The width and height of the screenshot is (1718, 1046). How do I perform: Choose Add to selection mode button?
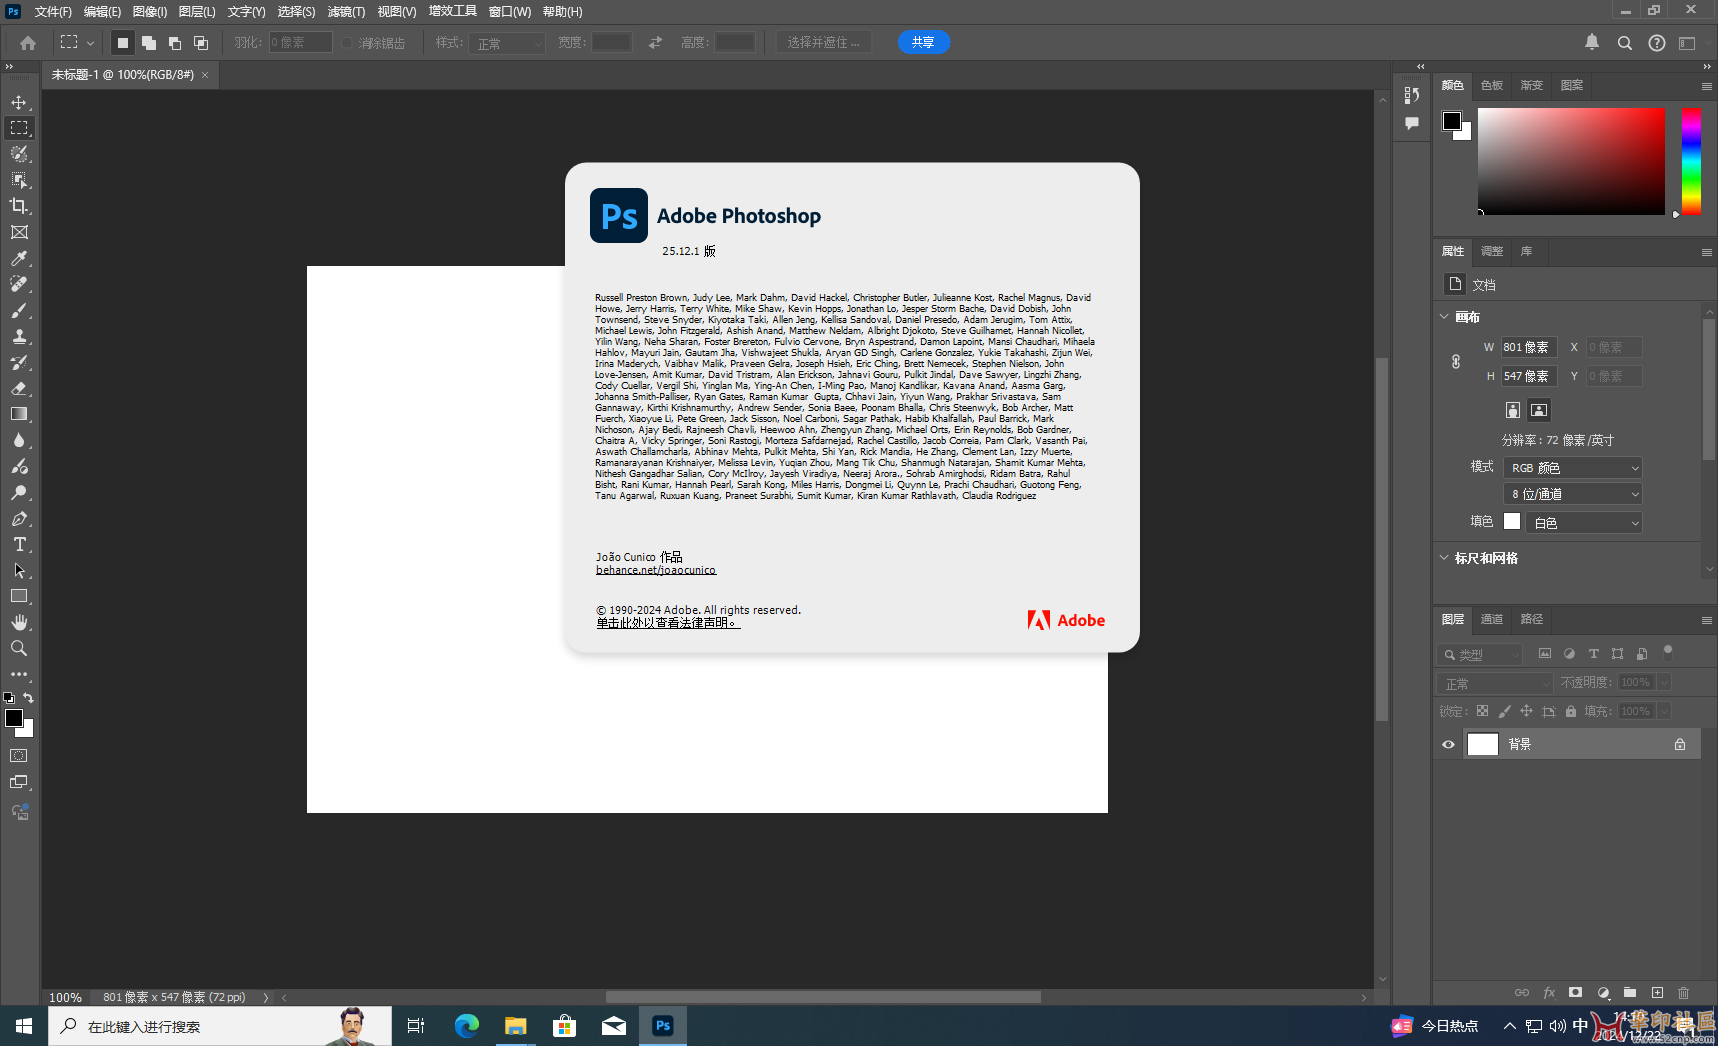tap(149, 43)
